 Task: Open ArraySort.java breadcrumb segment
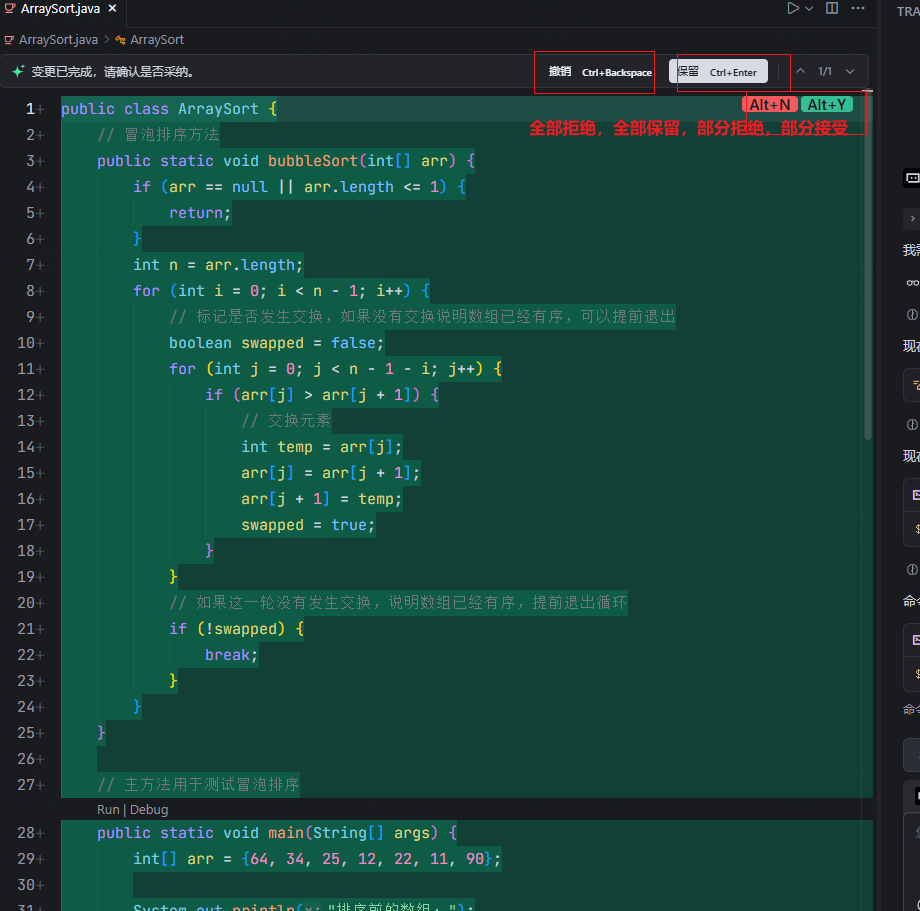(x=58, y=40)
